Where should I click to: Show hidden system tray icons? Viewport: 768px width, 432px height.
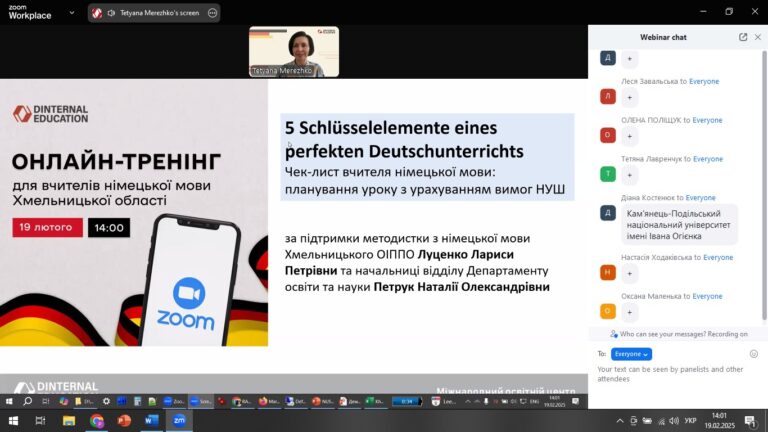(x=620, y=421)
